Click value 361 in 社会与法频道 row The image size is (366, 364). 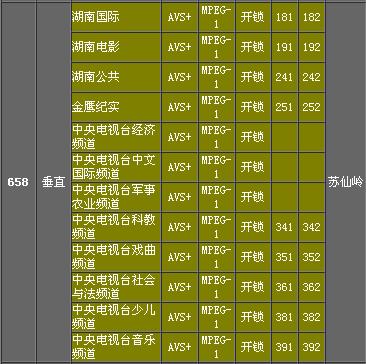click(284, 287)
